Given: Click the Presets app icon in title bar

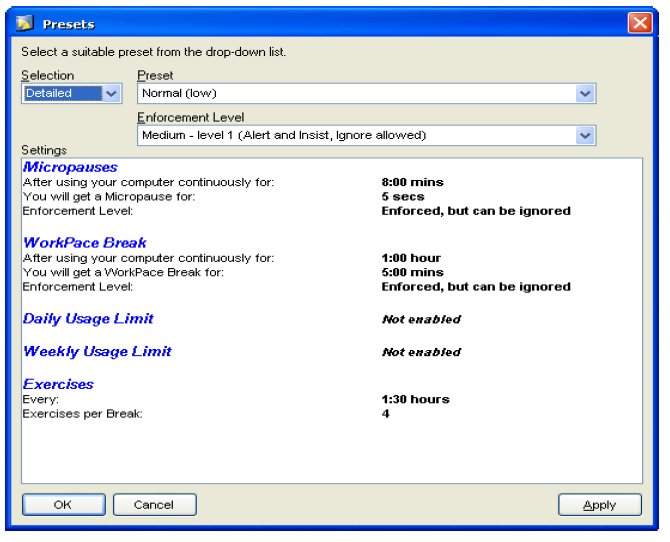Looking at the screenshot, I should click(25, 23).
